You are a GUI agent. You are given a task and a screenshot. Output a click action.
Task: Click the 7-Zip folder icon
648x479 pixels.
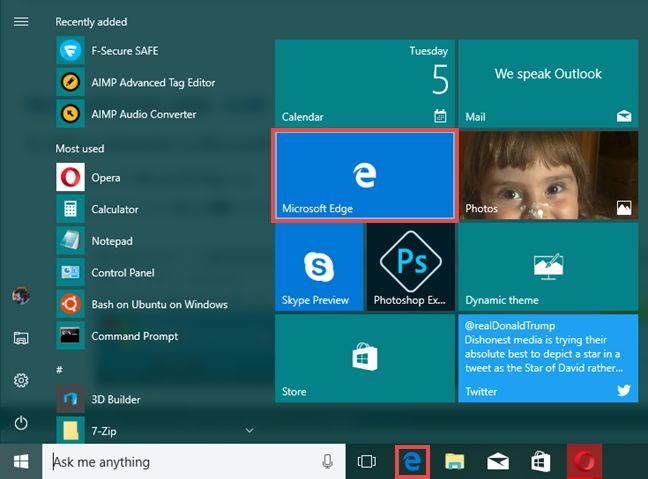click(71, 430)
